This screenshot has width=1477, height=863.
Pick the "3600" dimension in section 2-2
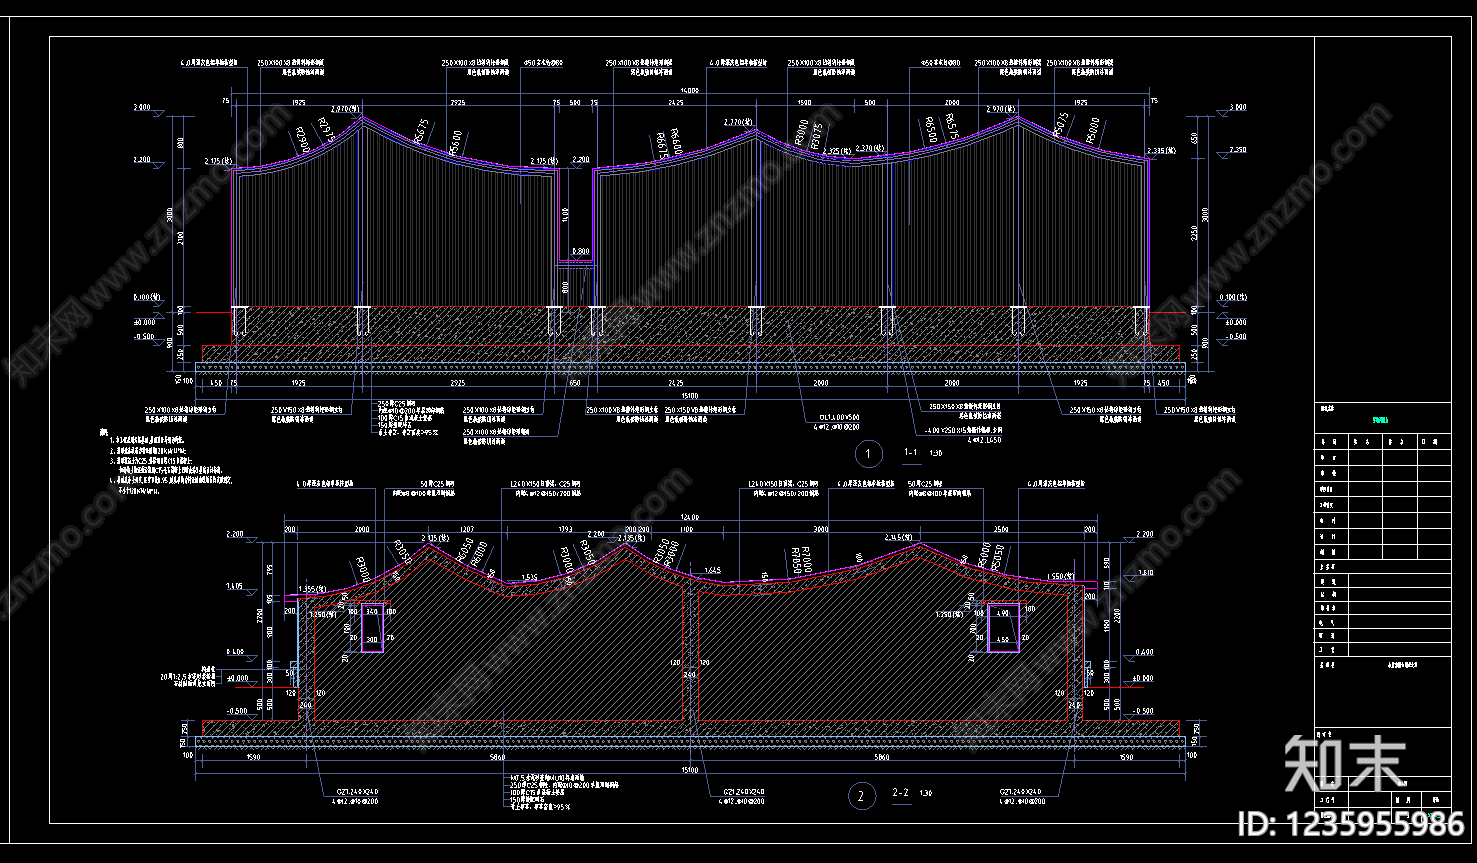(821, 528)
